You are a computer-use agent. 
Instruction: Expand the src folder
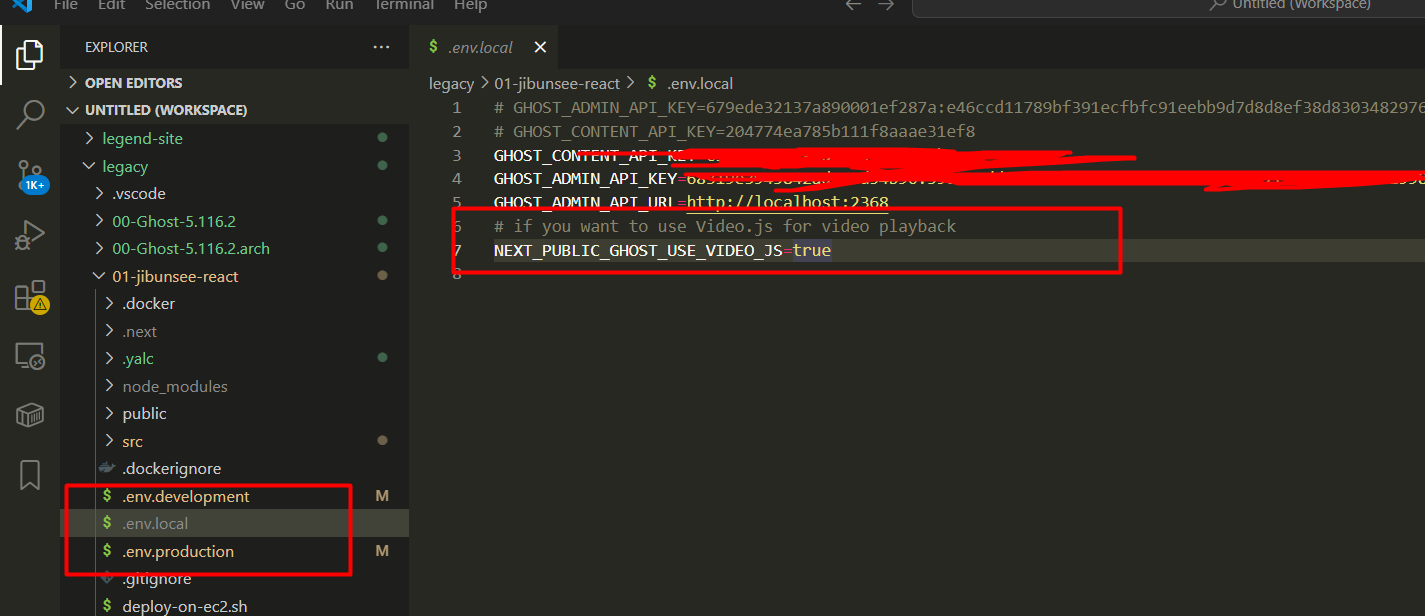pyautogui.click(x=132, y=441)
